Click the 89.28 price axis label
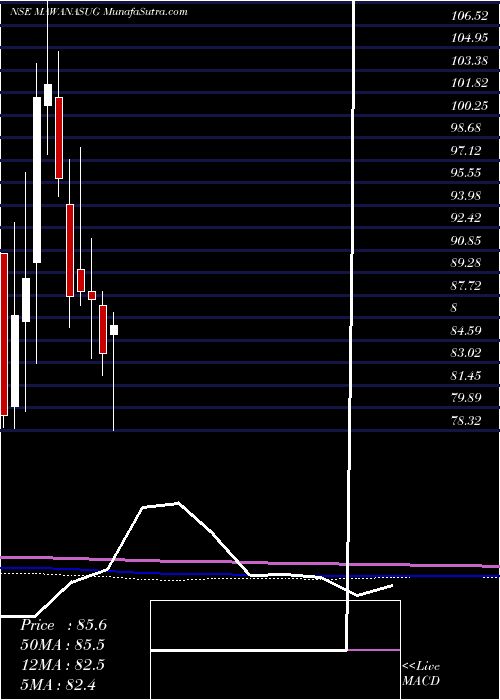Screen dimensions: 500x700 (467, 263)
